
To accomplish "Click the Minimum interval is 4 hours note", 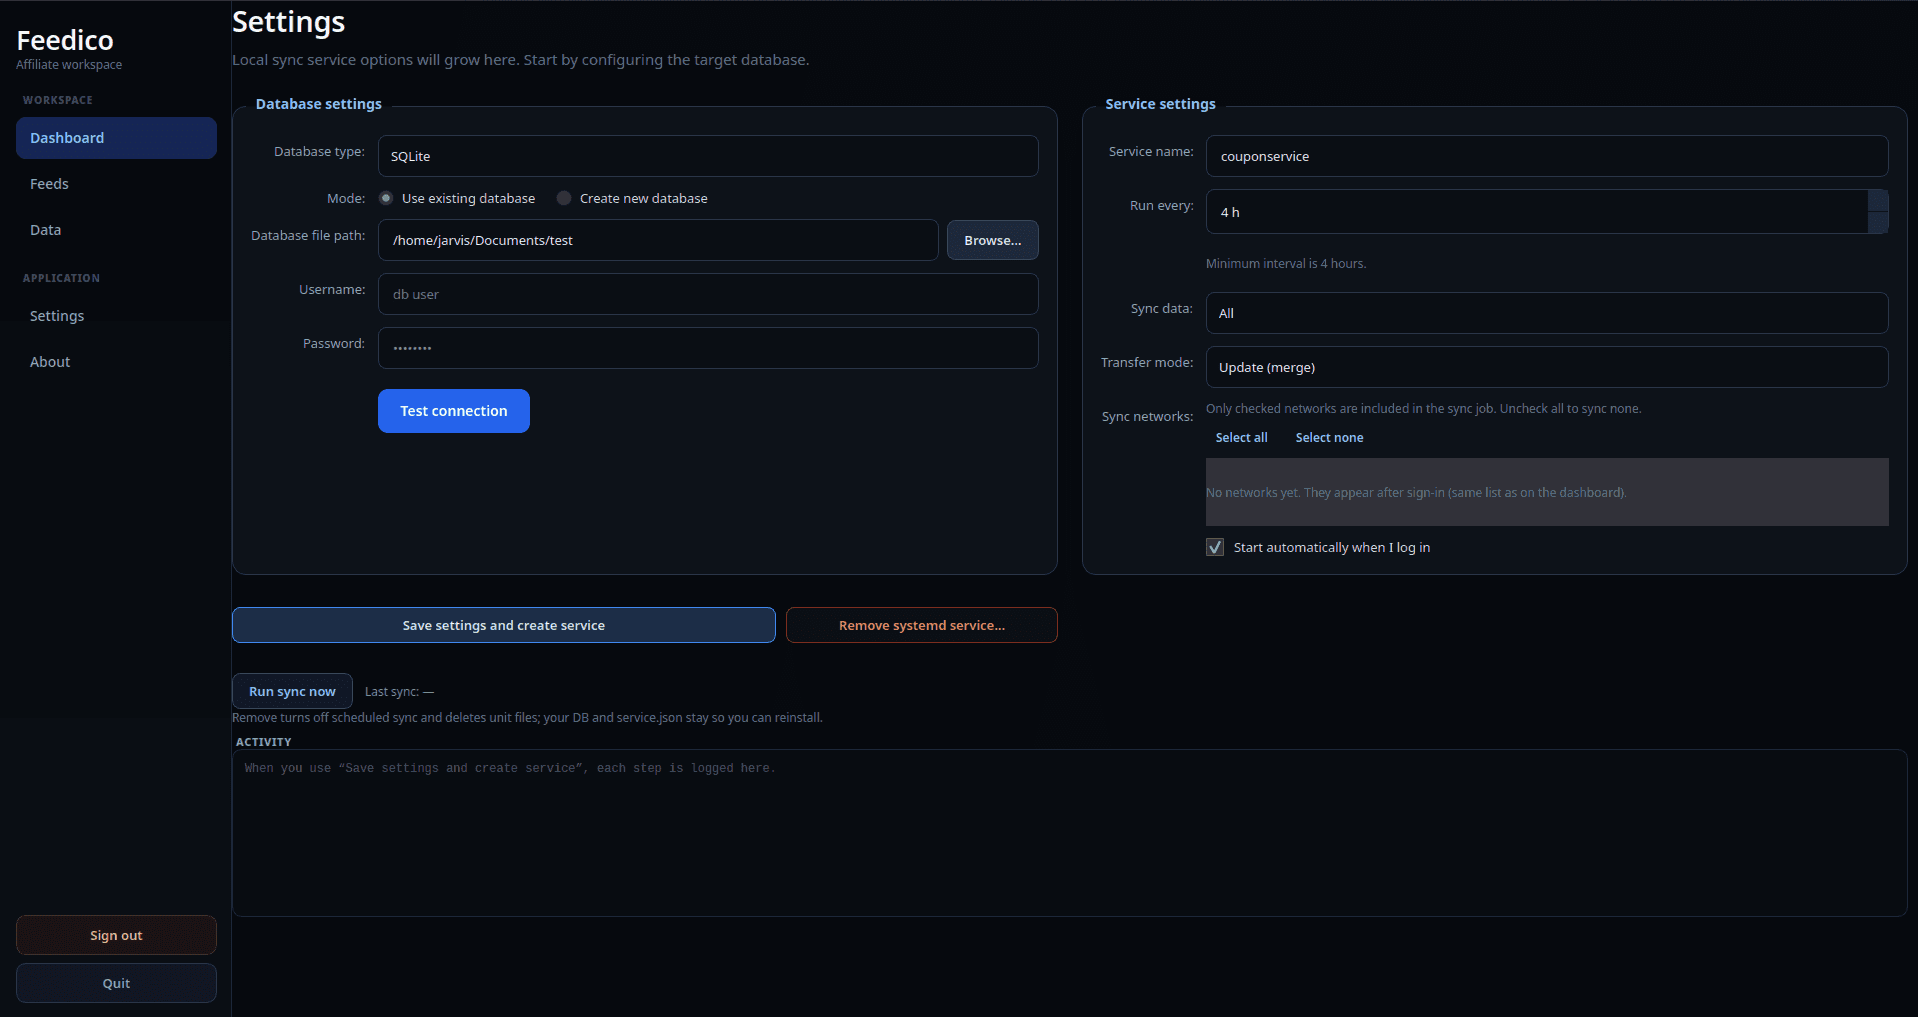I will click(1286, 264).
